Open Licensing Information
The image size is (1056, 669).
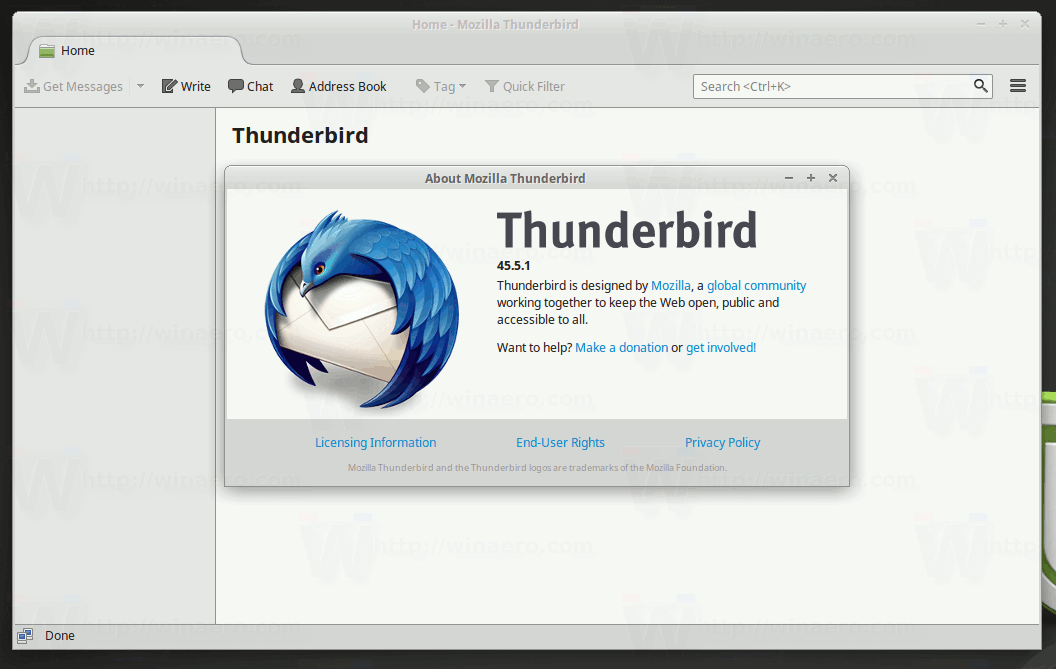pyautogui.click(x=376, y=443)
